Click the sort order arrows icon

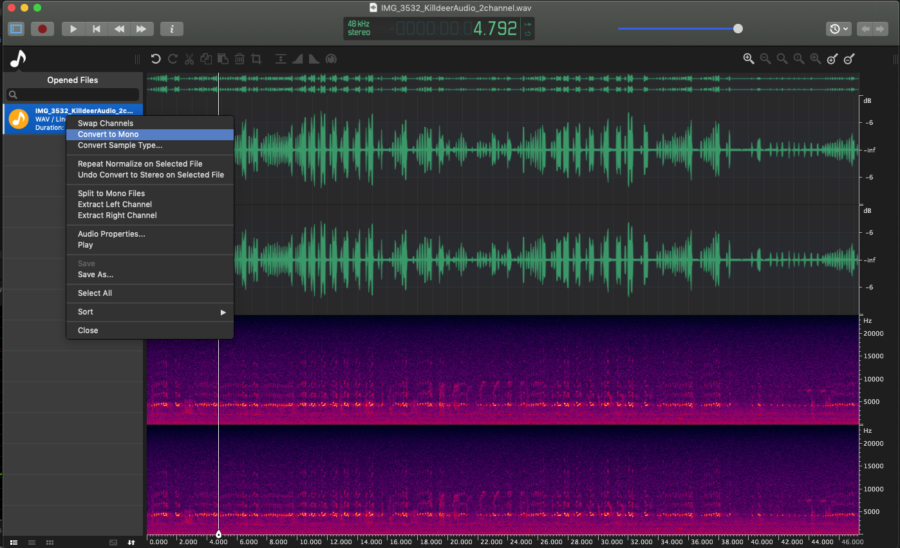[x=131, y=542]
